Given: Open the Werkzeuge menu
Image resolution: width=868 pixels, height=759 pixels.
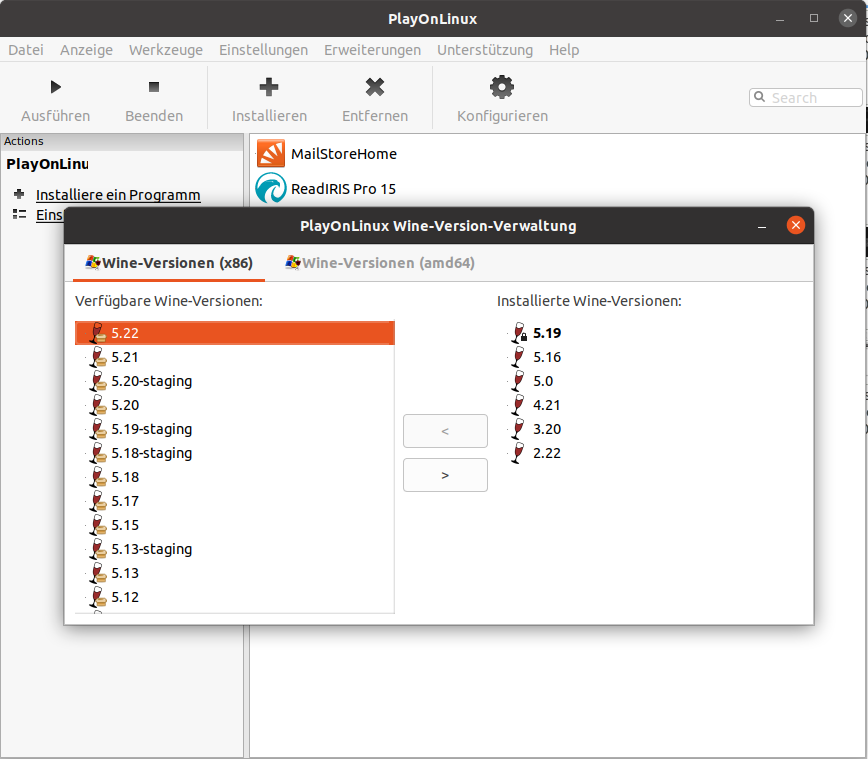Looking at the screenshot, I should (x=165, y=49).
